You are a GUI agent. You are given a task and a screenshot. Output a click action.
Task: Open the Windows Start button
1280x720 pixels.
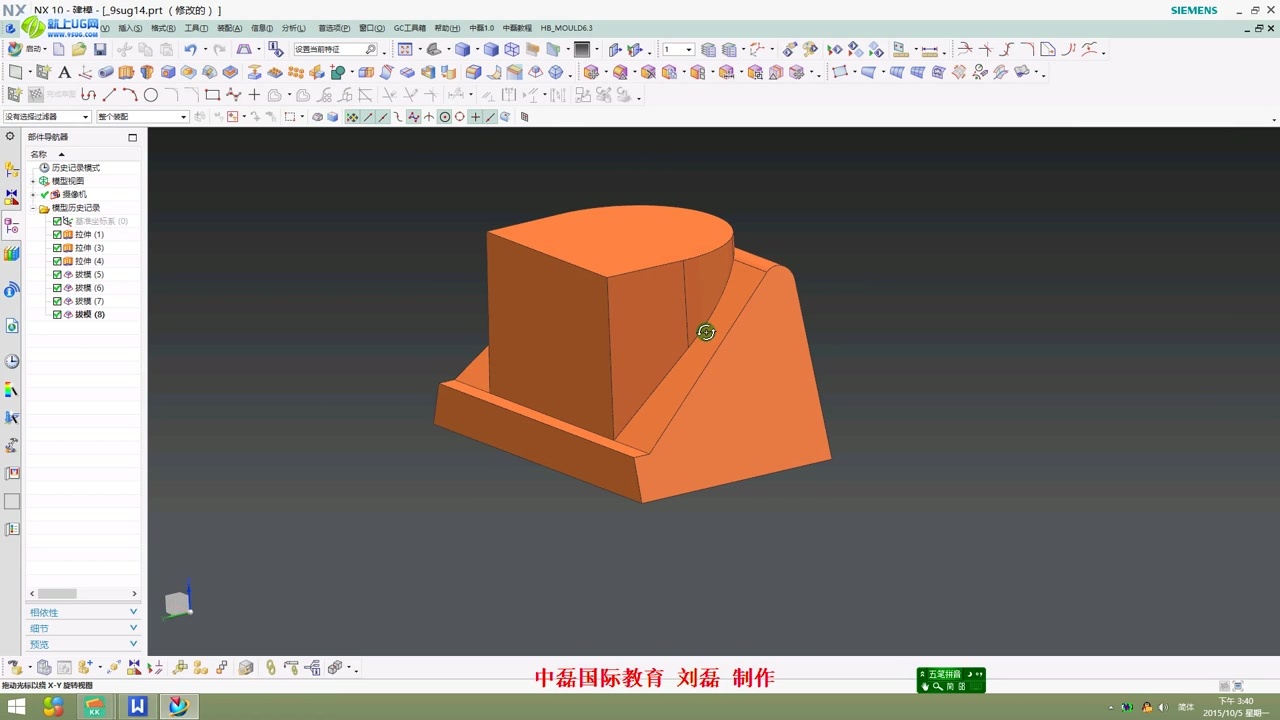[17, 707]
